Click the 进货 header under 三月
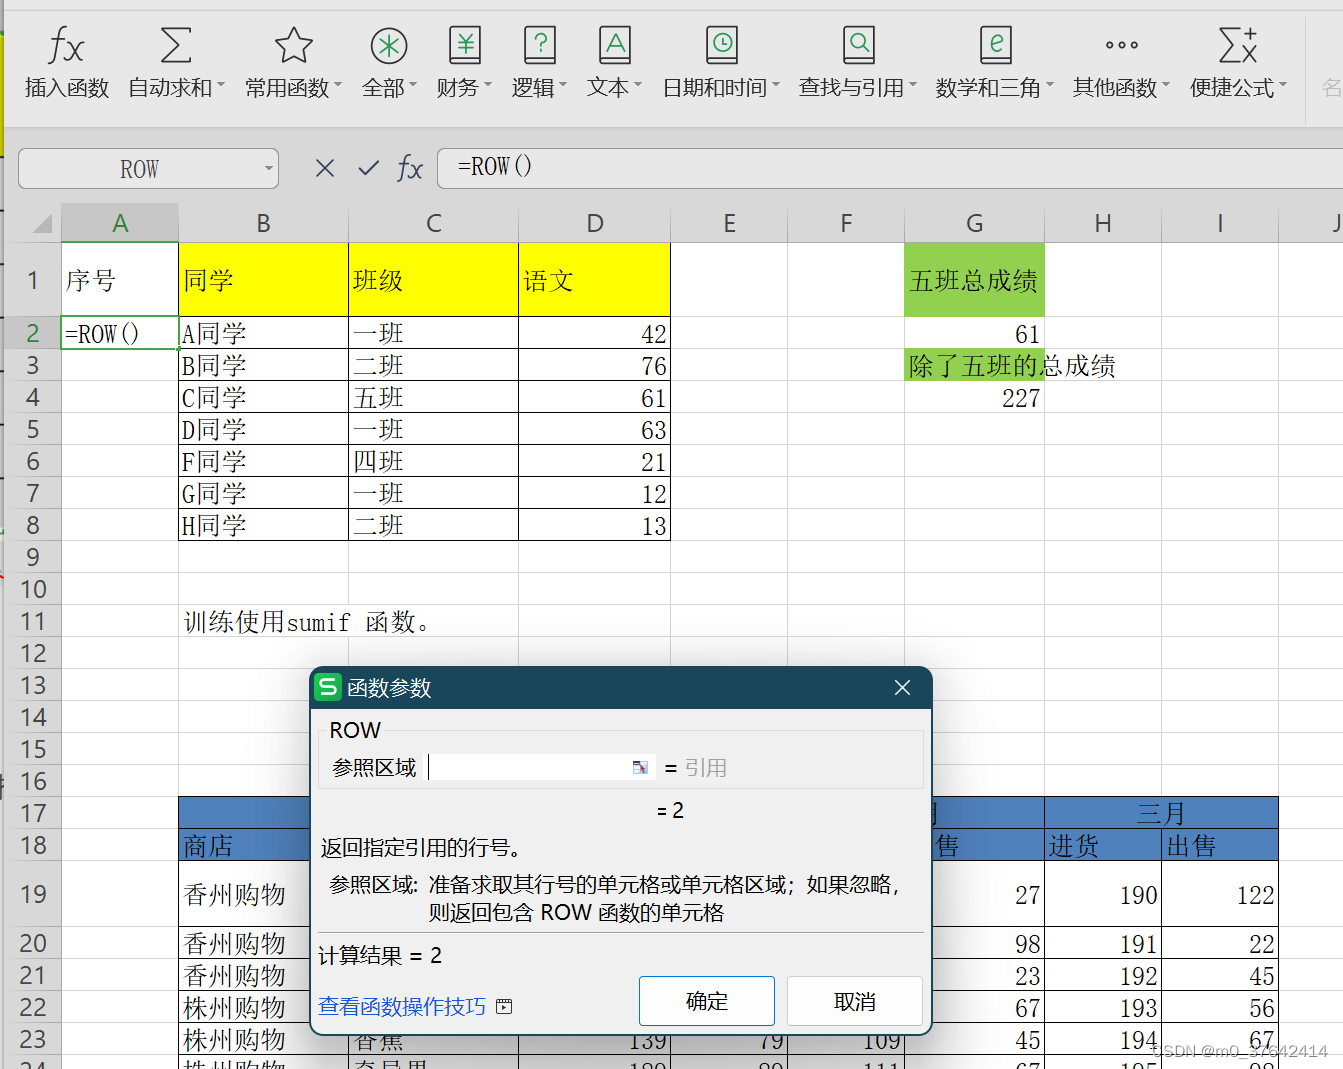This screenshot has width=1343, height=1069. coord(1102,845)
